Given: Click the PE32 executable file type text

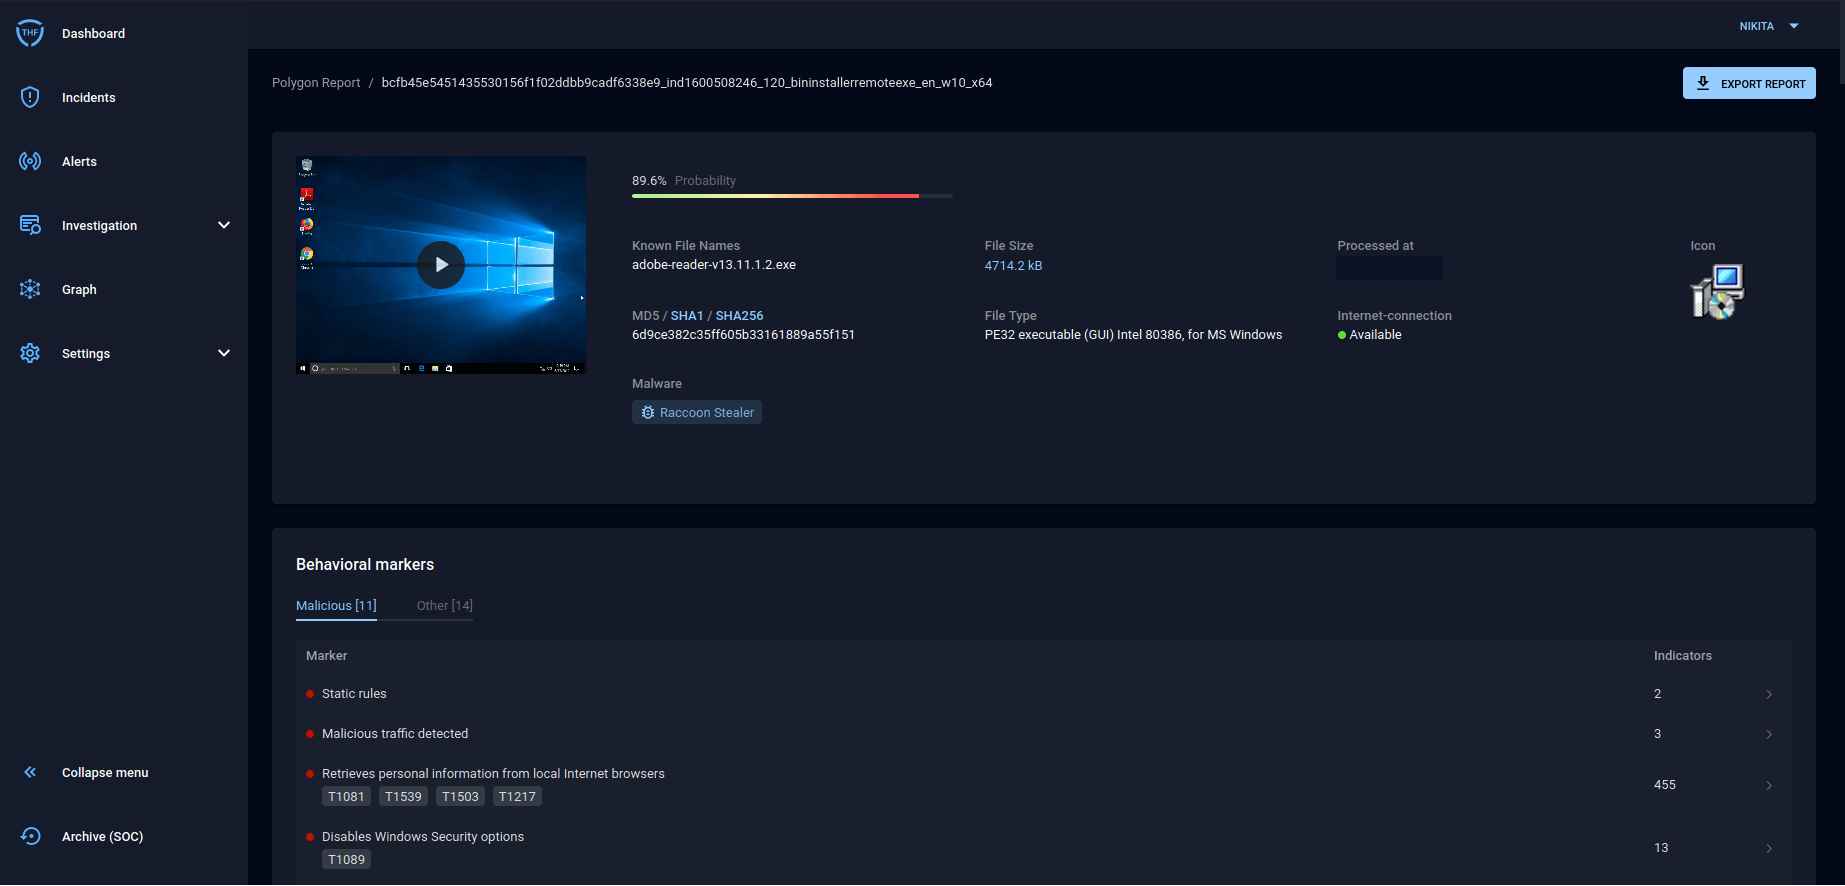Looking at the screenshot, I should (x=1133, y=335).
